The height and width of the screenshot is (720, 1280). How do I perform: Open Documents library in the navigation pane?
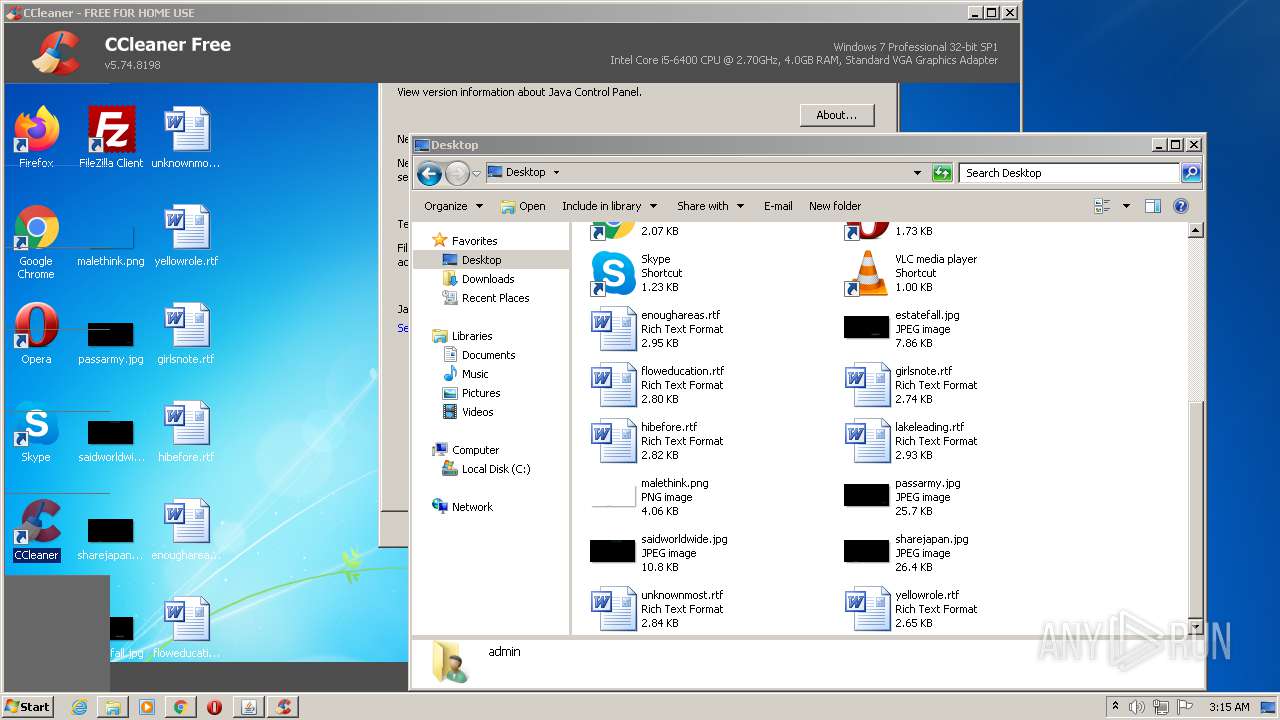pyautogui.click(x=488, y=355)
